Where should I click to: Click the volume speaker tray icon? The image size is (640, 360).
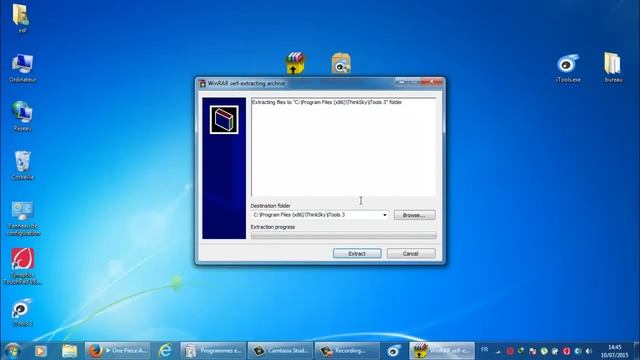pyautogui.click(x=589, y=351)
